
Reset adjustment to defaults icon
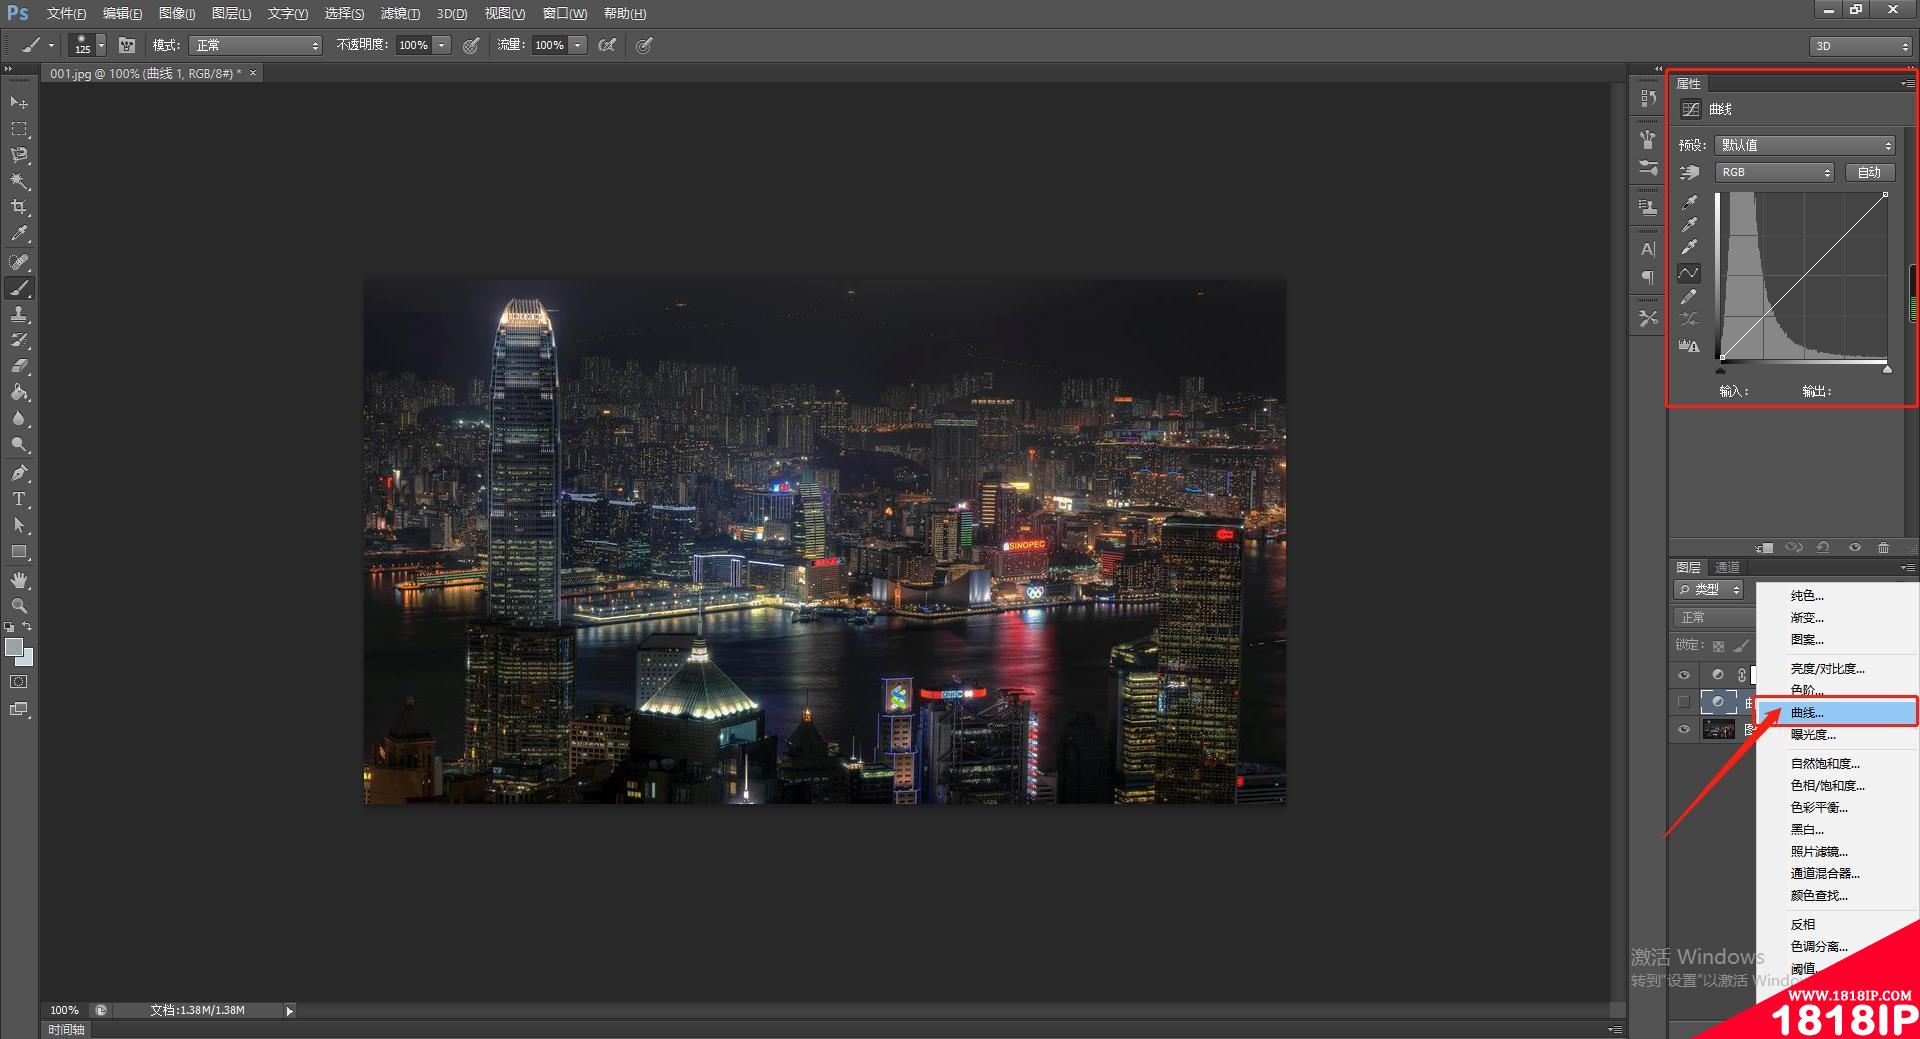click(1823, 548)
